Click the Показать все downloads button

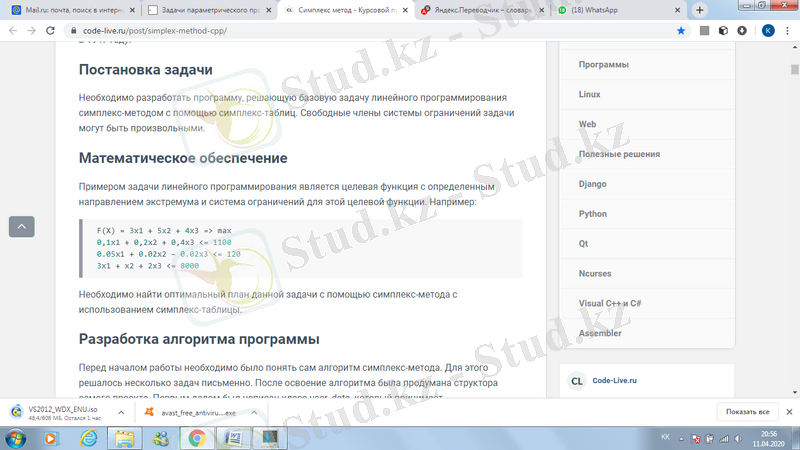tap(747, 412)
